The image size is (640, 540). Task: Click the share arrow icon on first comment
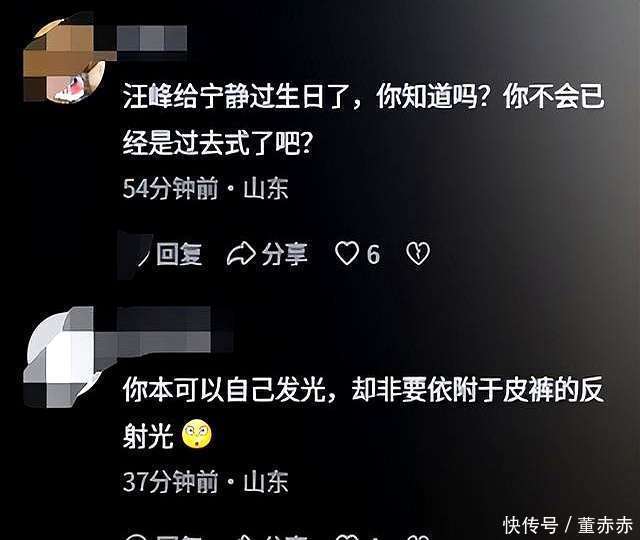pyautogui.click(x=241, y=253)
